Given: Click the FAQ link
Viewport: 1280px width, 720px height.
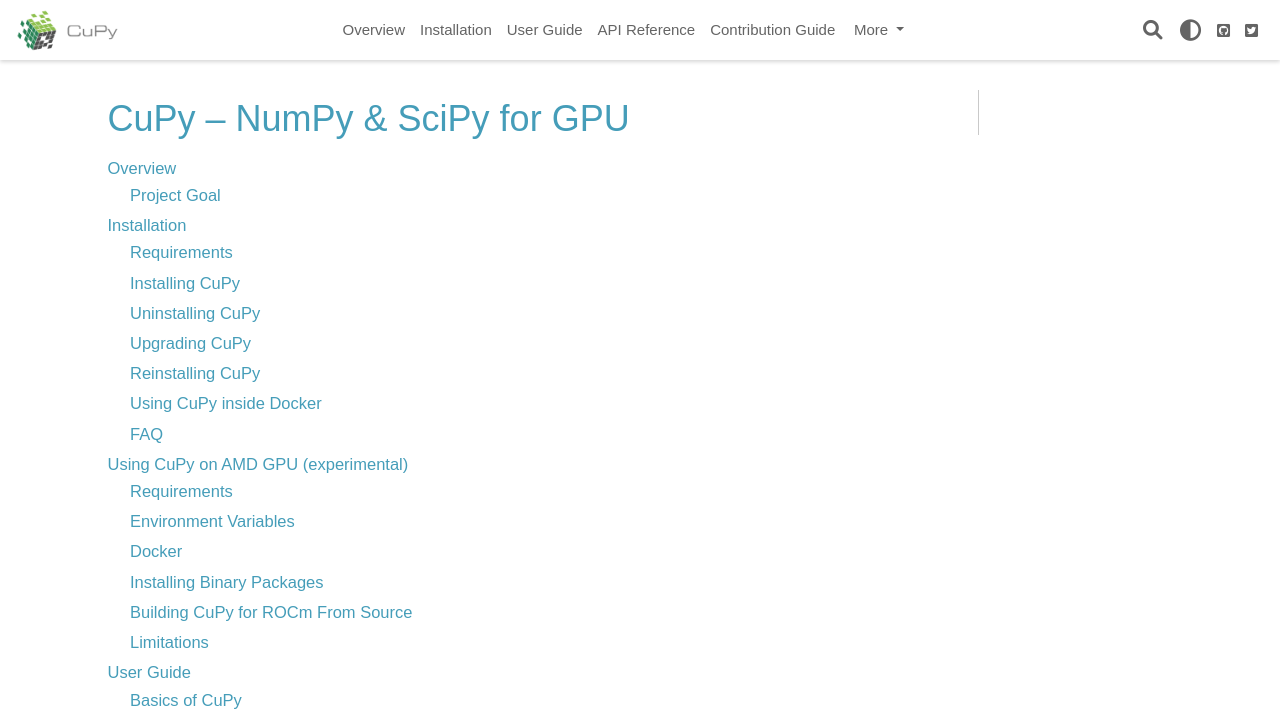Looking at the screenshot, I should click(x=146, y=434).
